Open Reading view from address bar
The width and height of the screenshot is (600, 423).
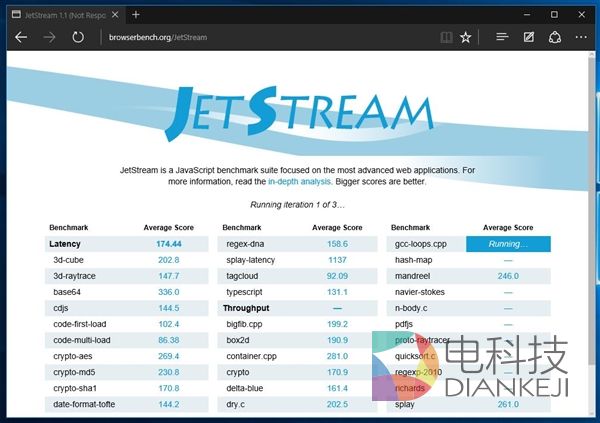[x=446, y=37]
